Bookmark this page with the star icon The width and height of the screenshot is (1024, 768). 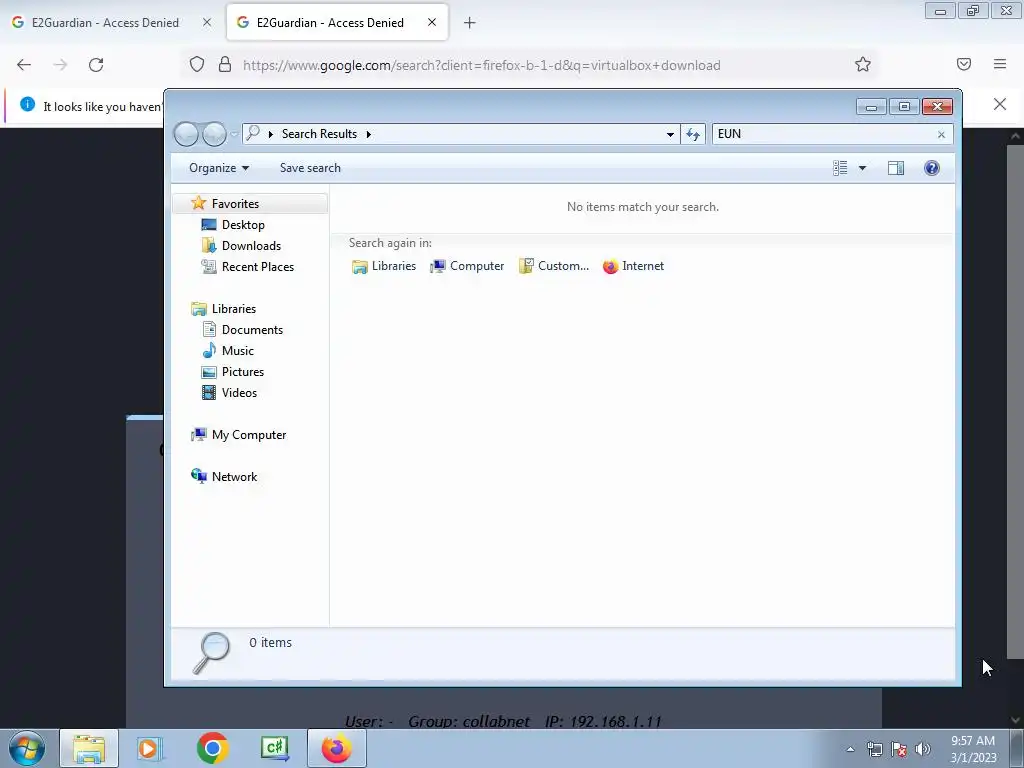click(863, 64)
